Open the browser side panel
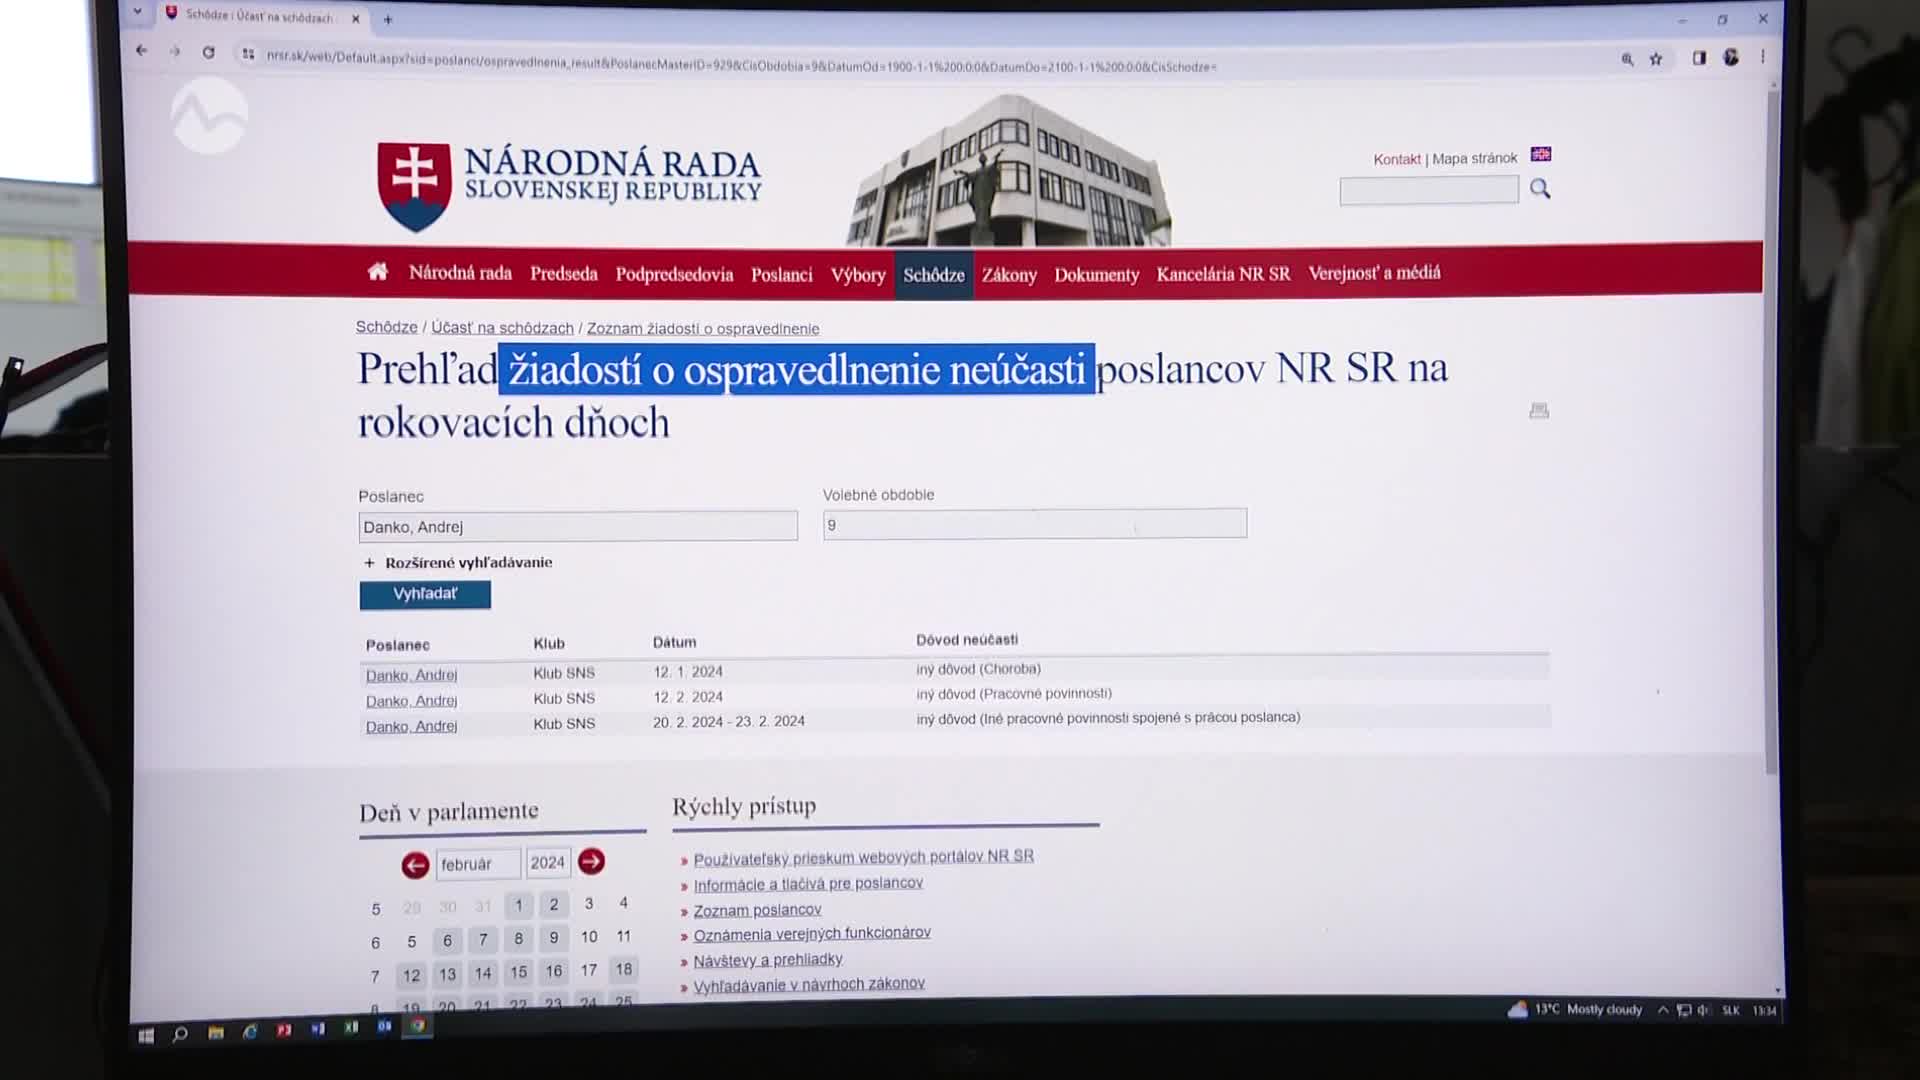This screenshot has height=1080, width=1920. pyautogui.click(x=1699, y=58)
